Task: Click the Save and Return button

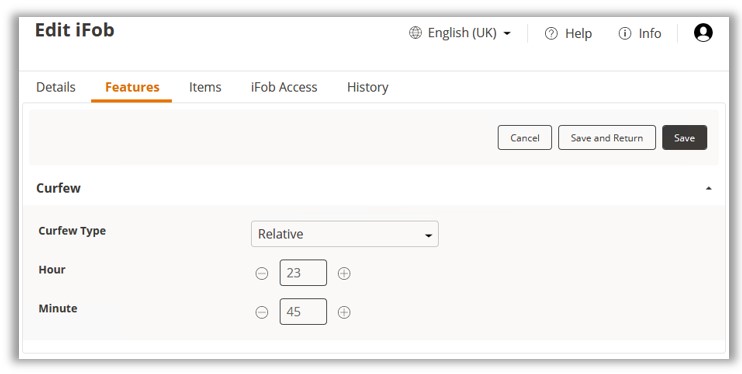Action: [x=607, y=138]
